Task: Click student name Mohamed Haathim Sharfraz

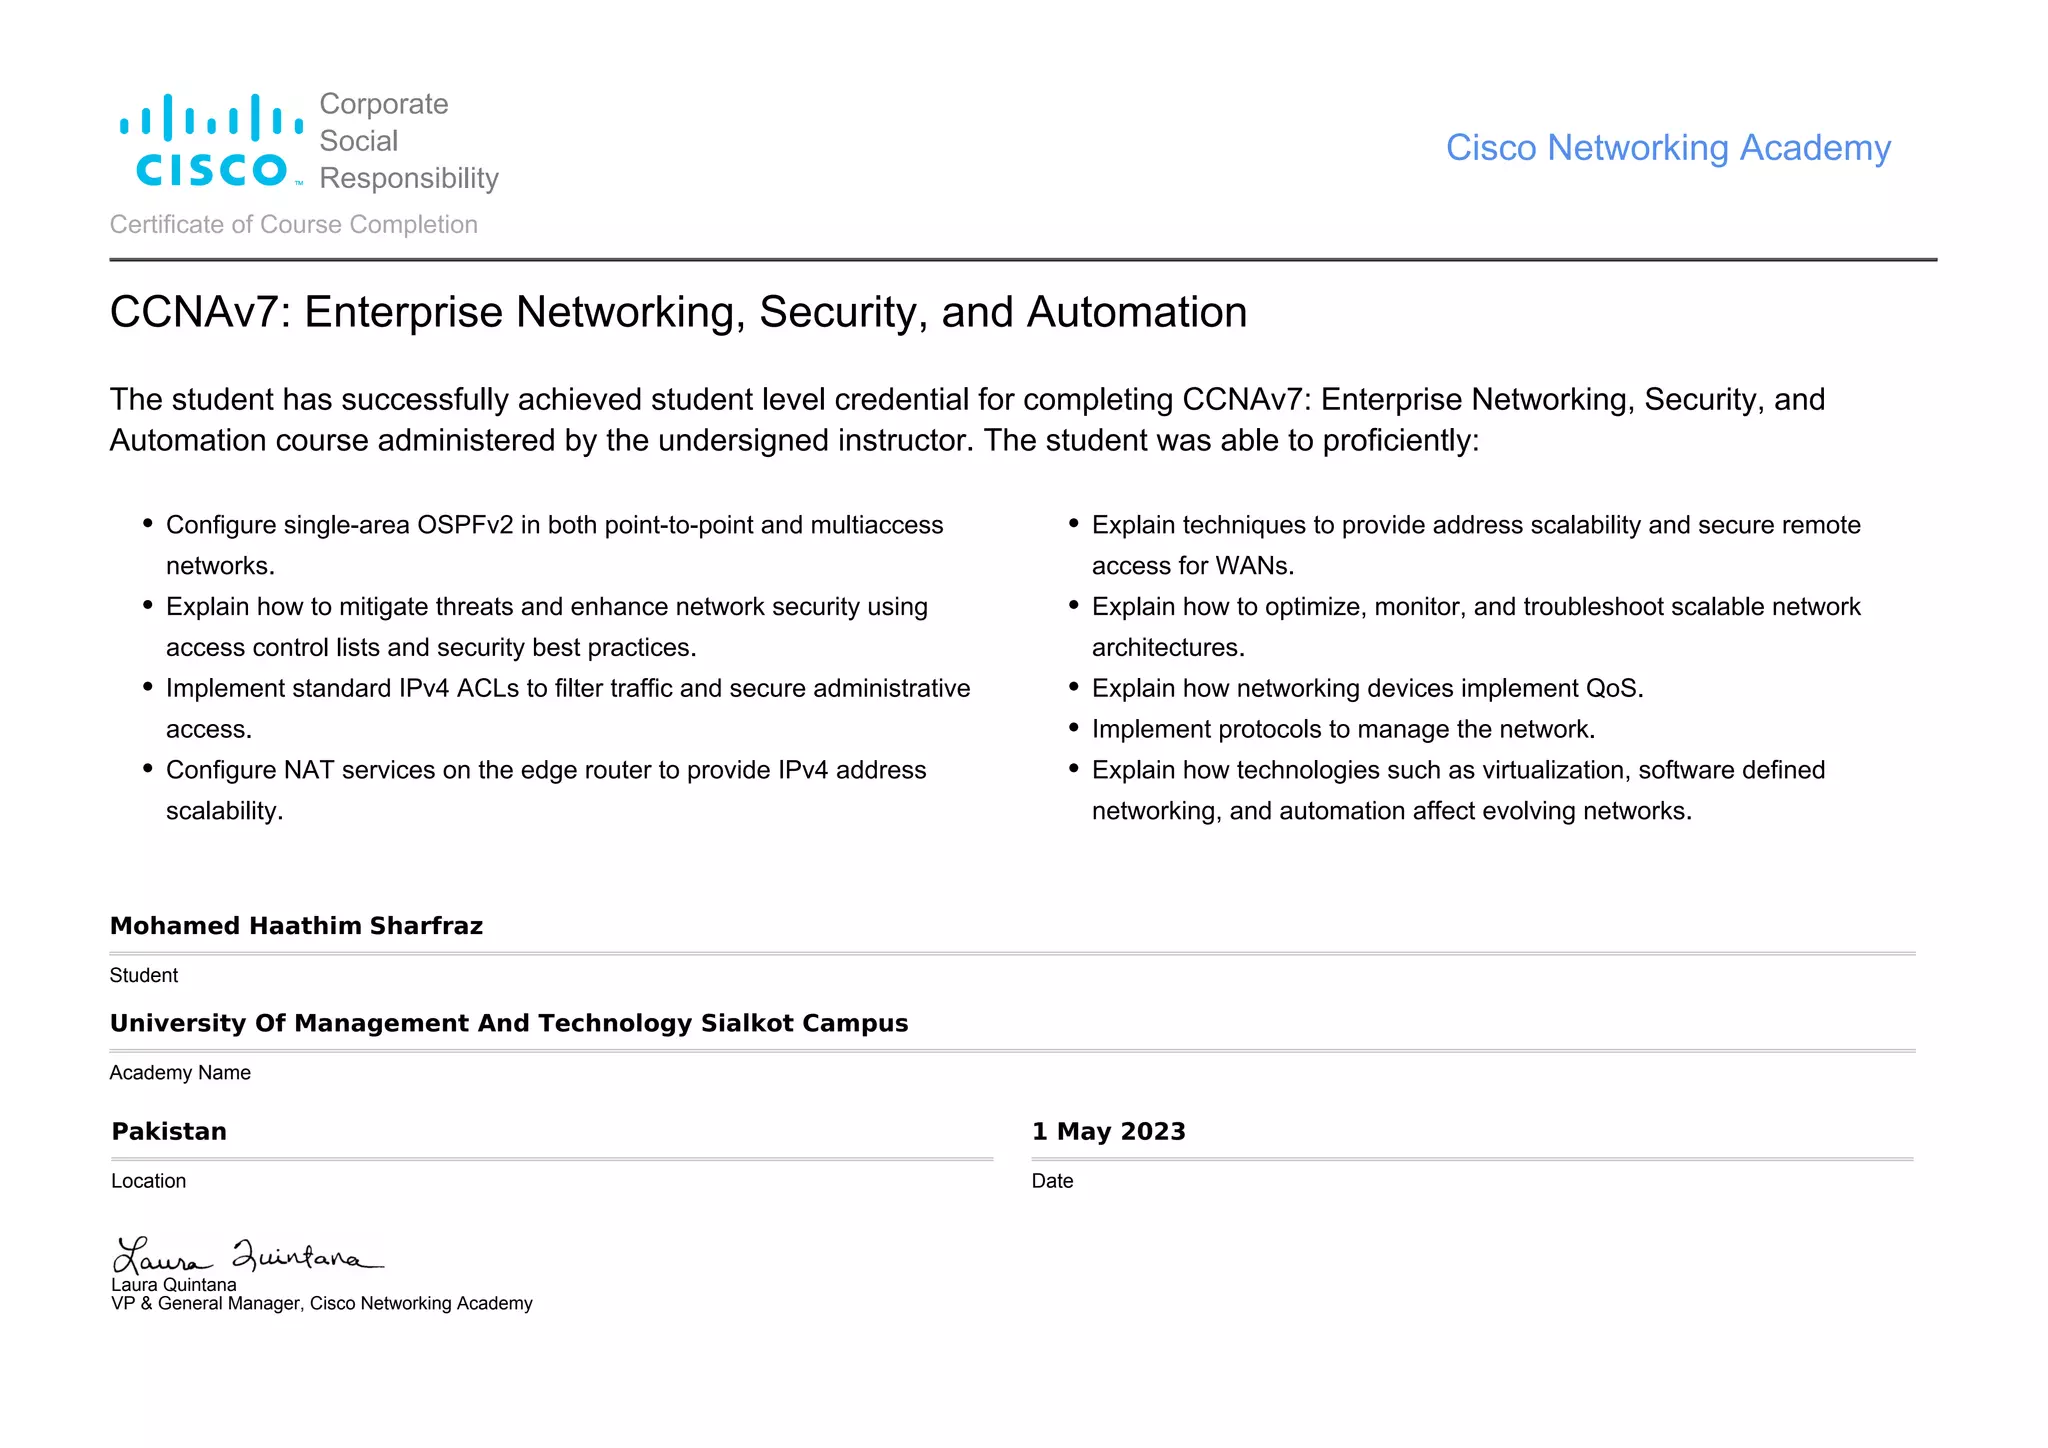Action: (x=296, y=926)
